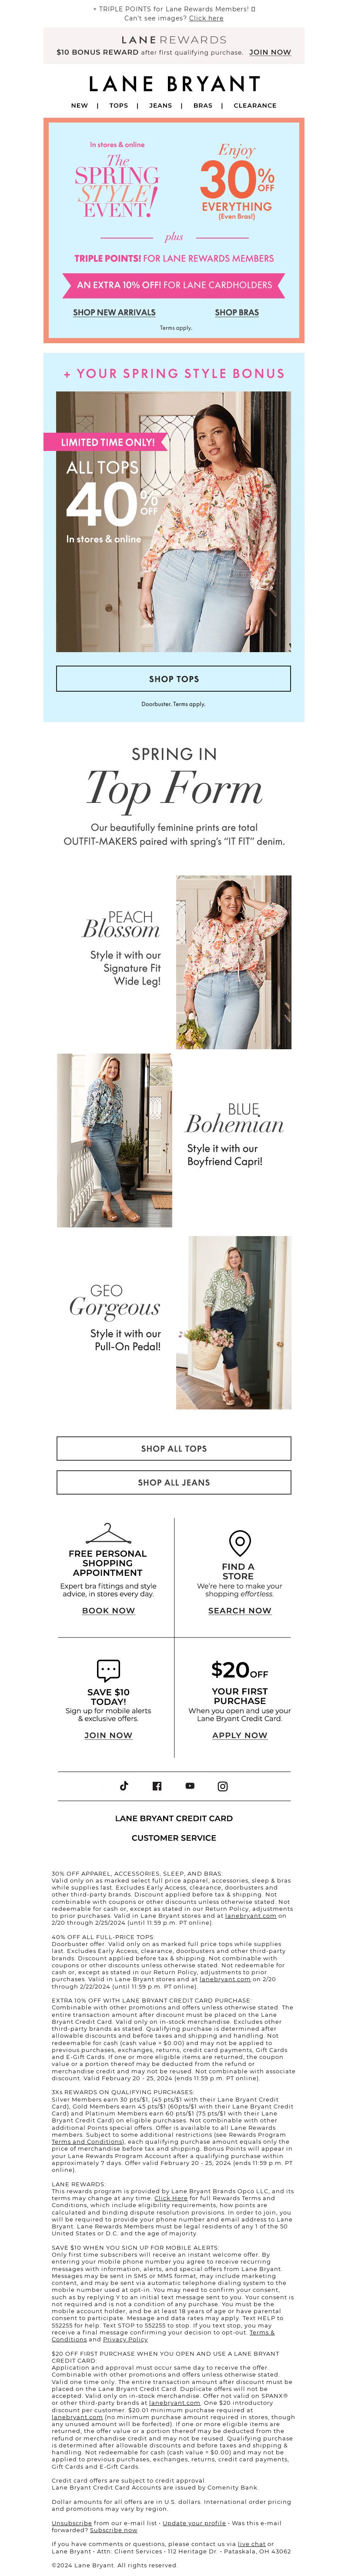Click the clothes hanger appointment icon

coord(108,1534)
